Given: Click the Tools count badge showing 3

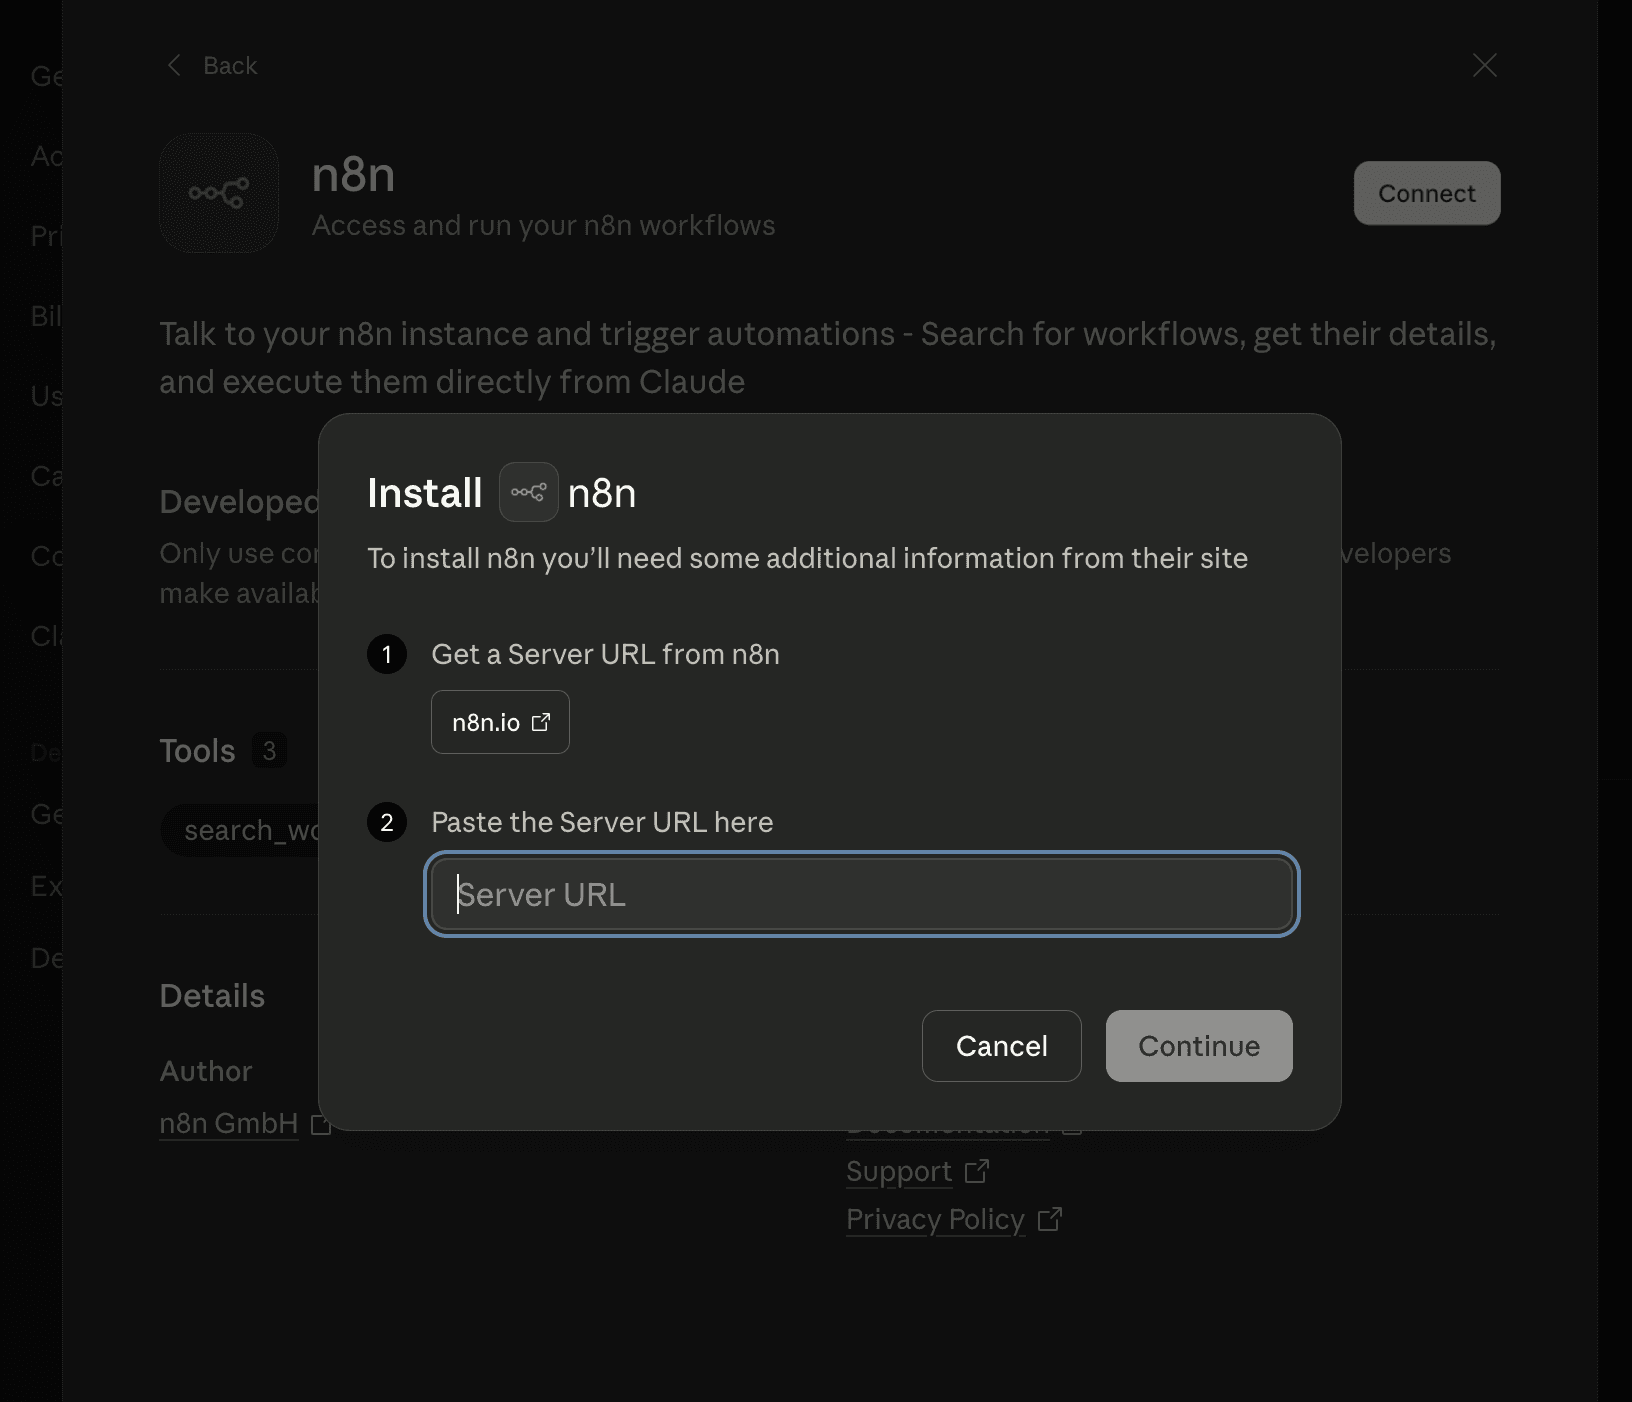Looking at the screenshot, I should pos(269,750).
